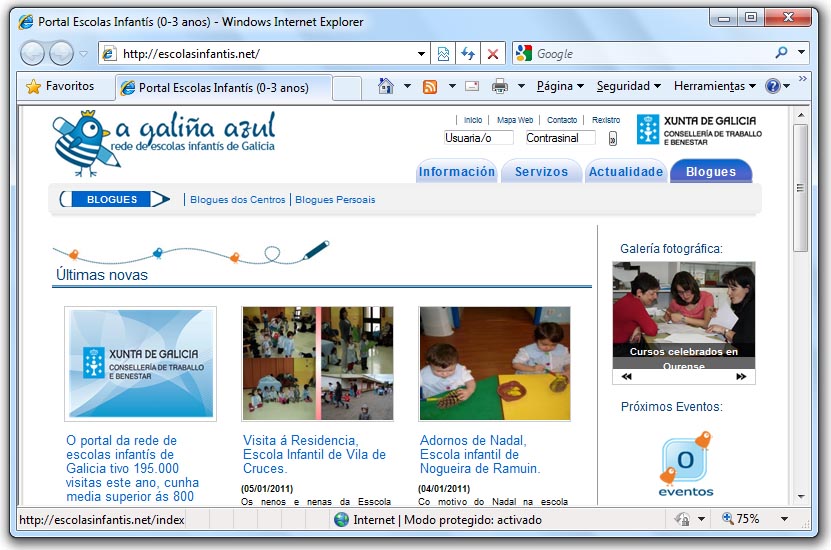
Task: Click the Xunta de Galicia header logo
Action: click(699, 130)
